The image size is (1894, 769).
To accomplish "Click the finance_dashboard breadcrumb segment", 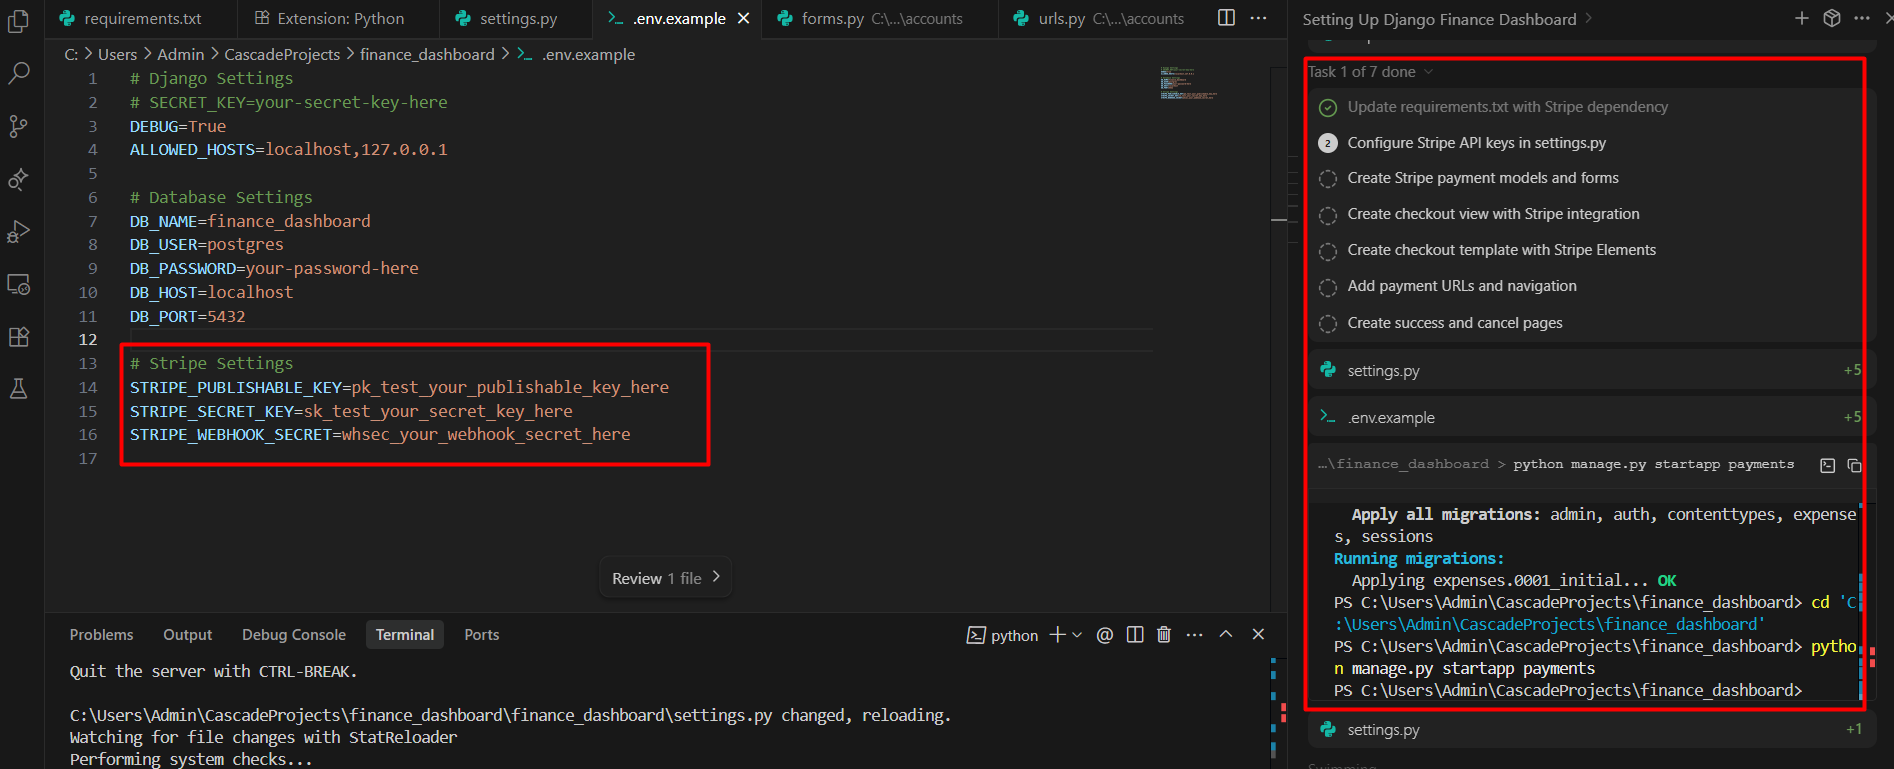I will click(x=427, y=54).
